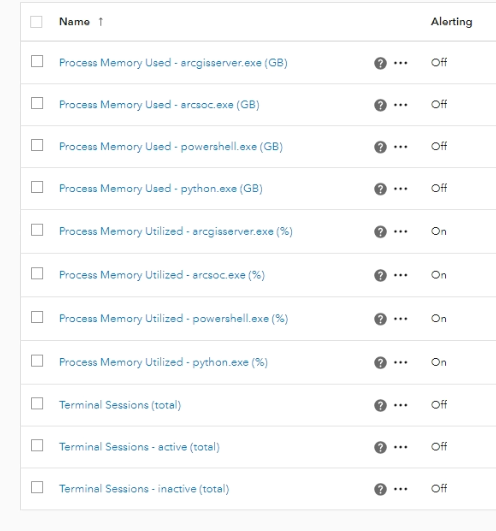Screen dimensions: 496x531
Task: Expand ellipsis menu for python.exe Memory Used
Action: (401, 189)
